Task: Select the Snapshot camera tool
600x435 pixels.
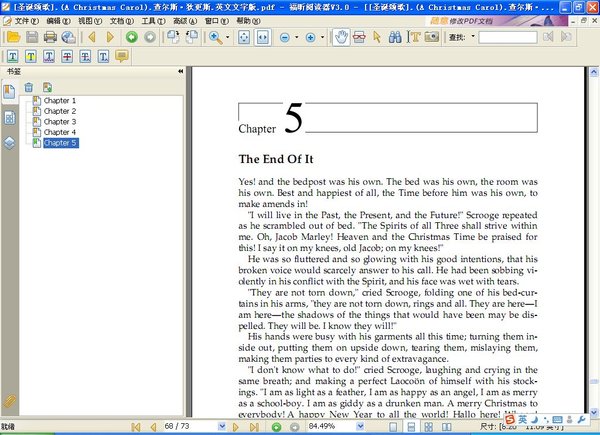Action: [x=432, y=37]
